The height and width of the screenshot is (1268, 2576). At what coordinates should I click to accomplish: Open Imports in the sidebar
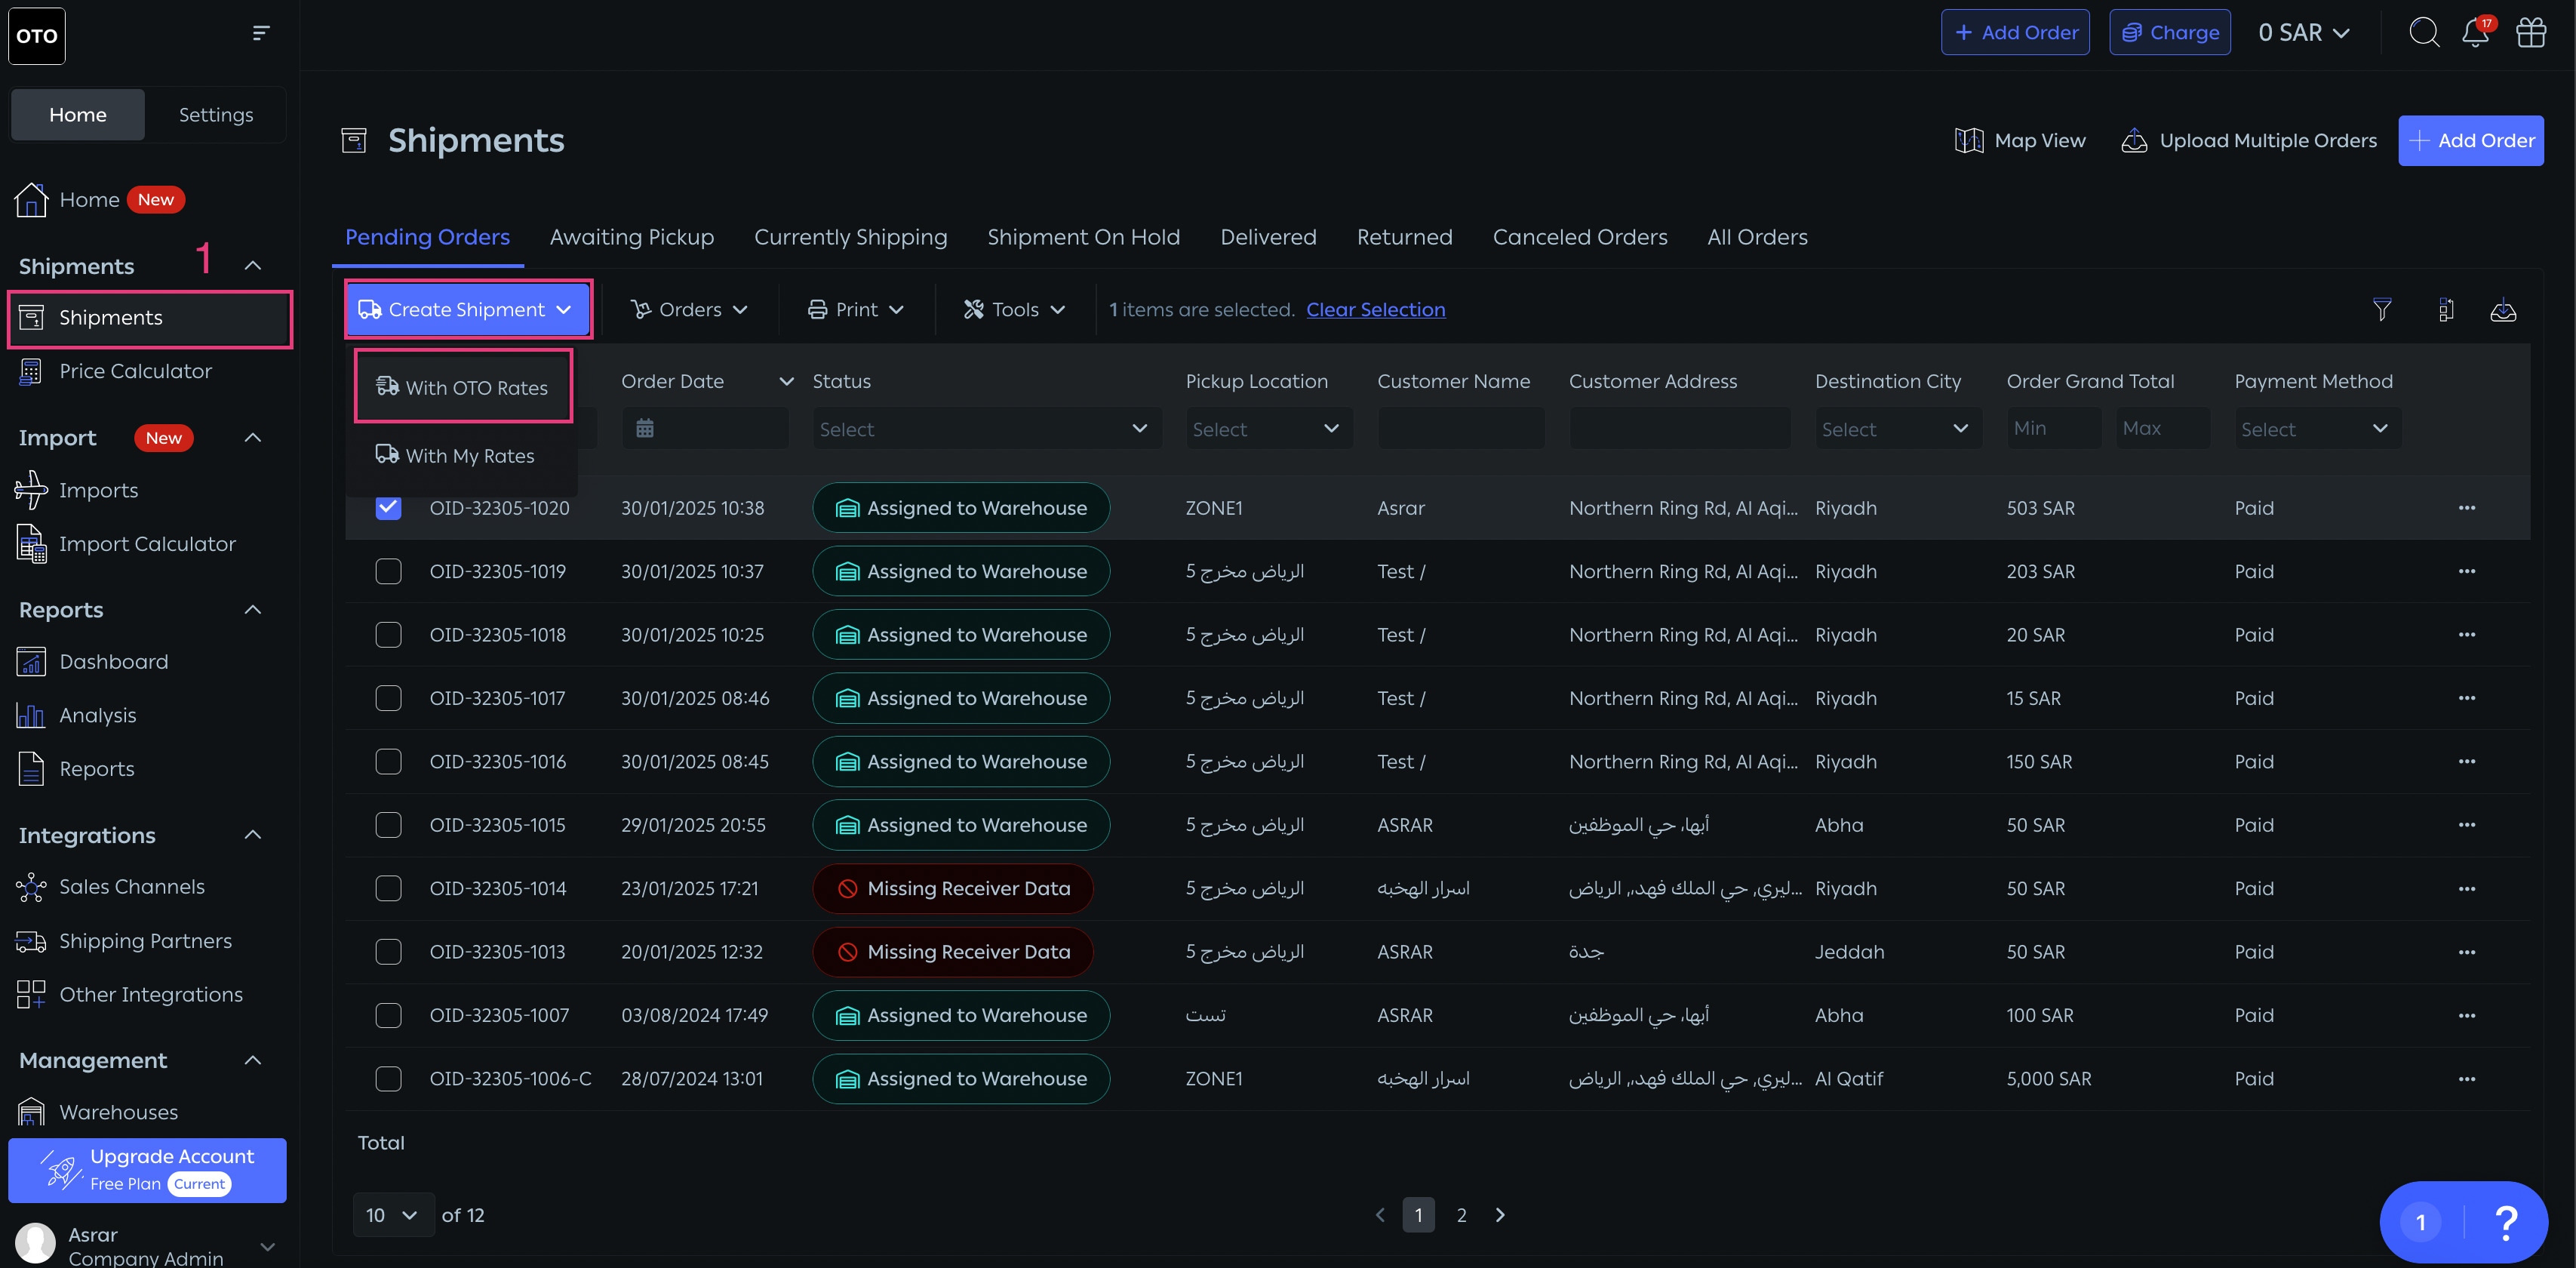(x=98, y=490)
